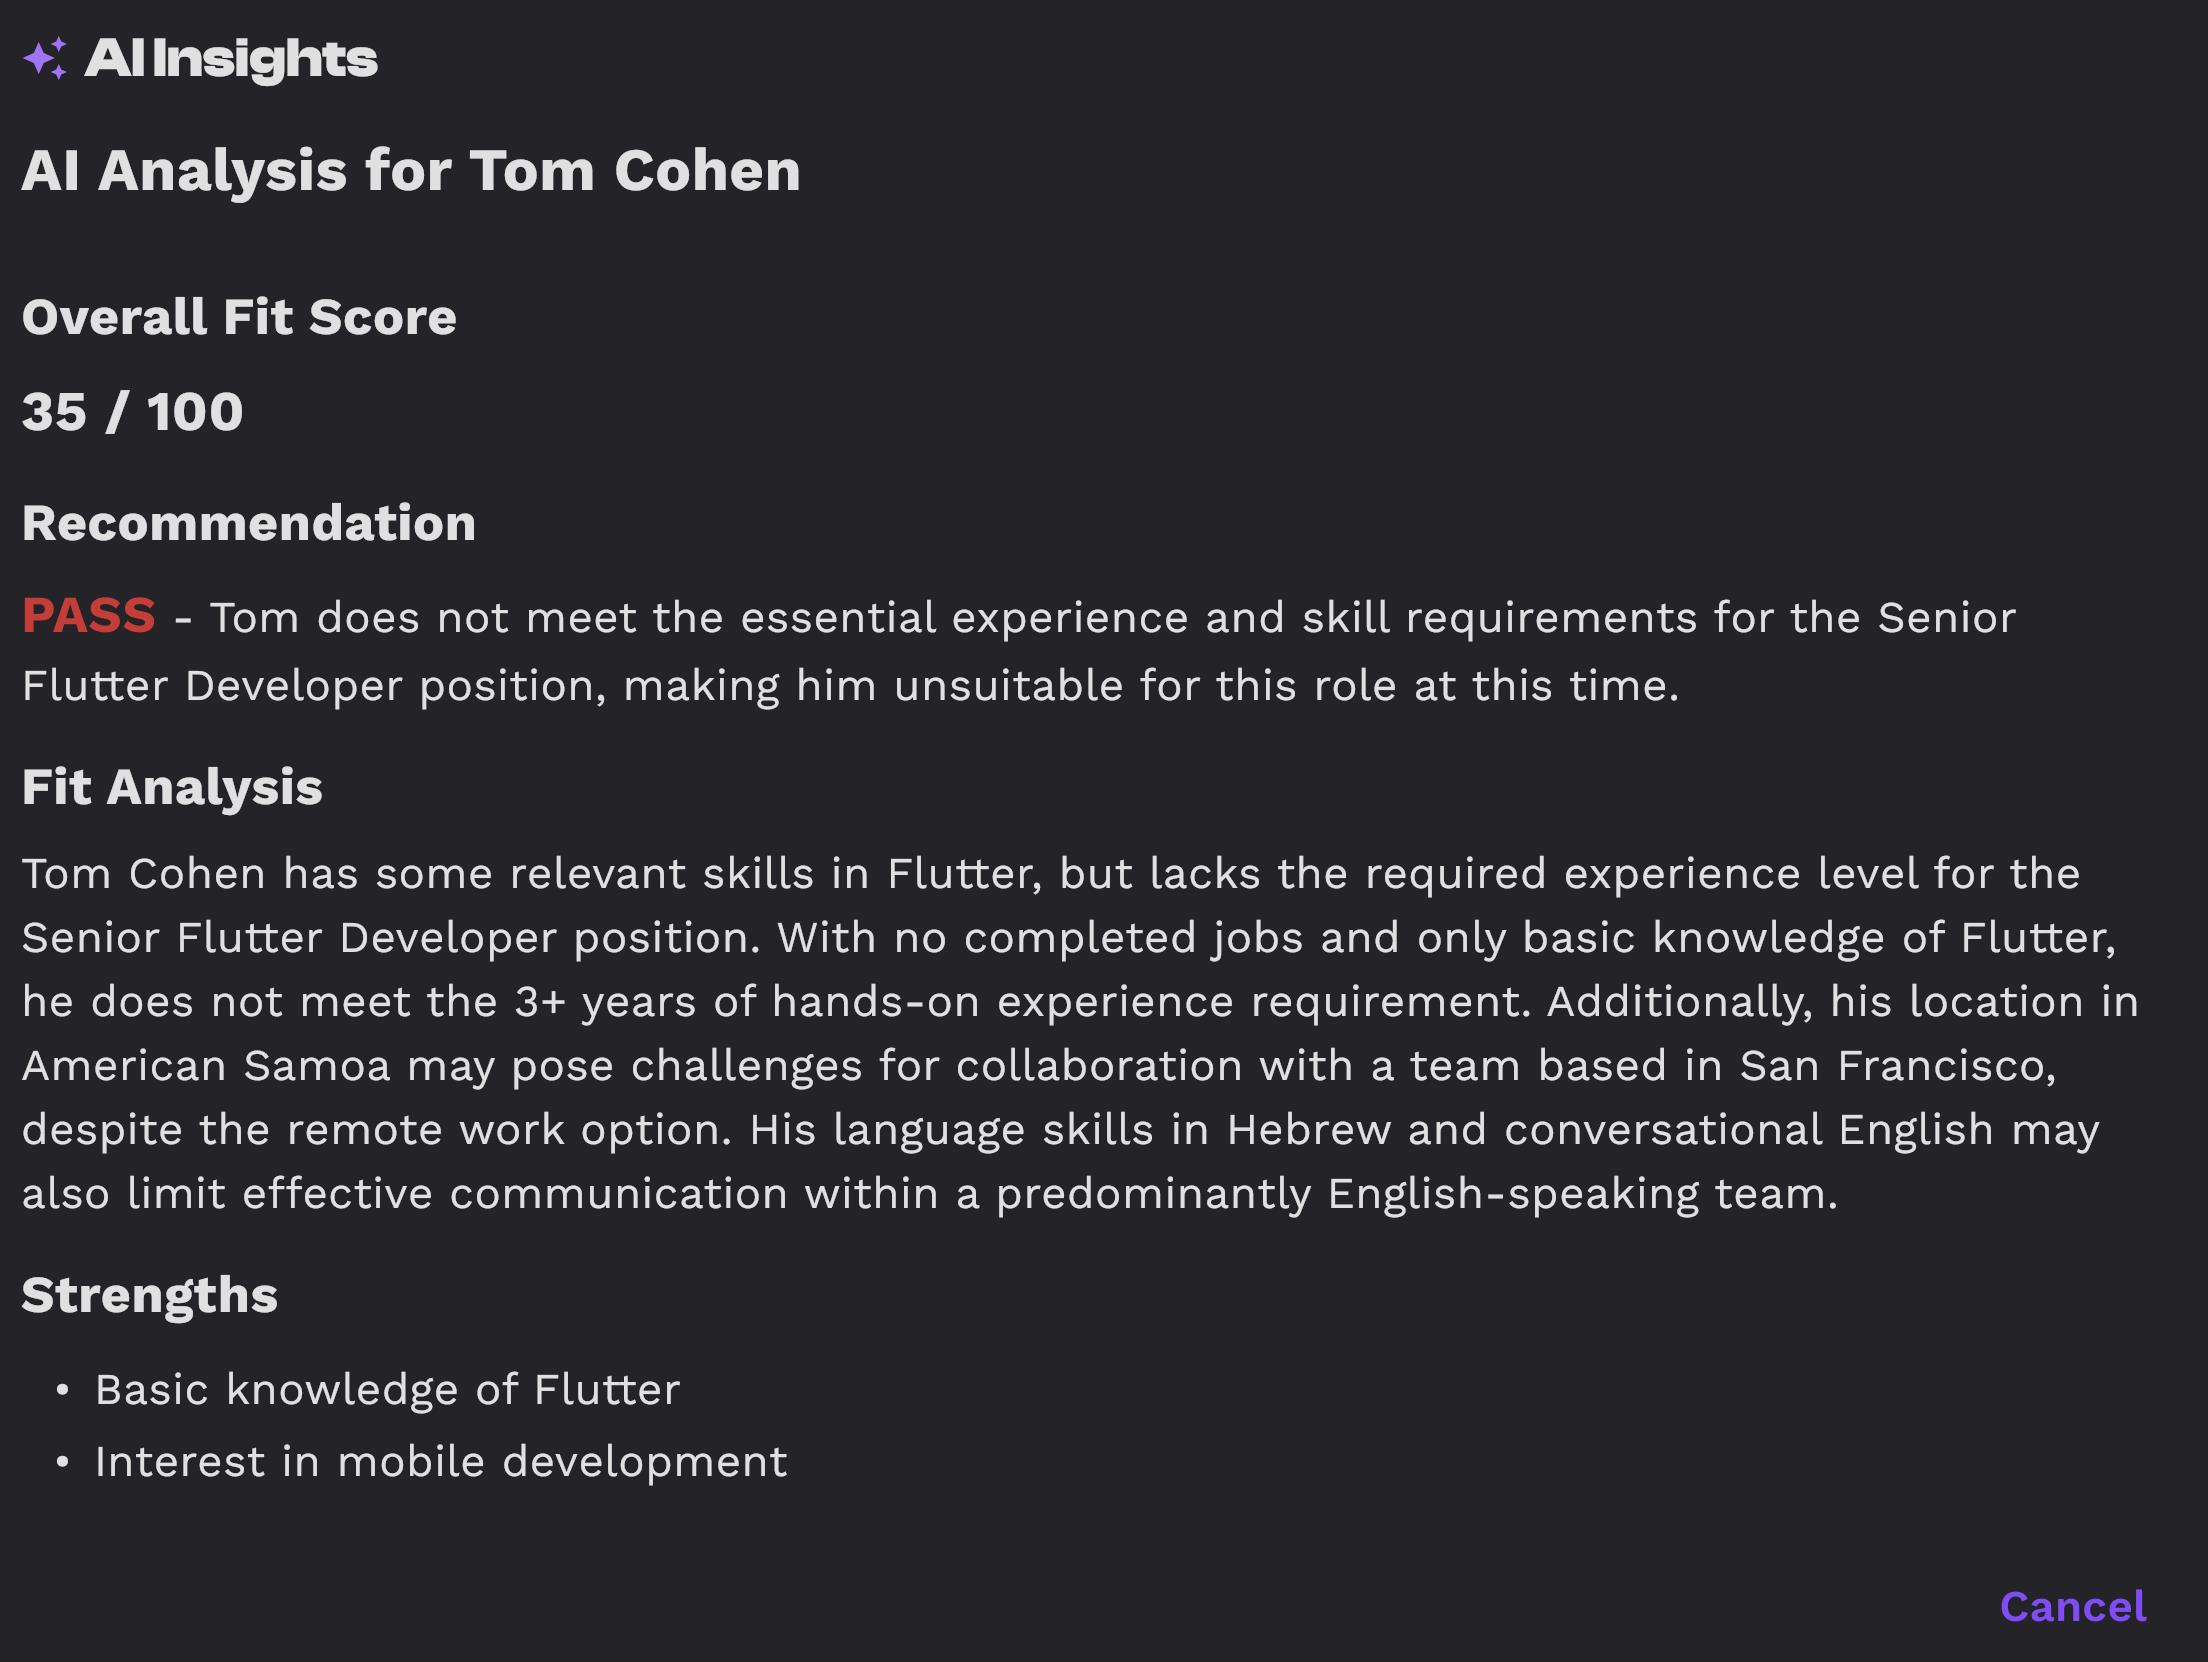This screenshot has height=1662, width=2208.
Task: Click the 'Overall Fit Score' heading
Action: [x=239, y=318]
